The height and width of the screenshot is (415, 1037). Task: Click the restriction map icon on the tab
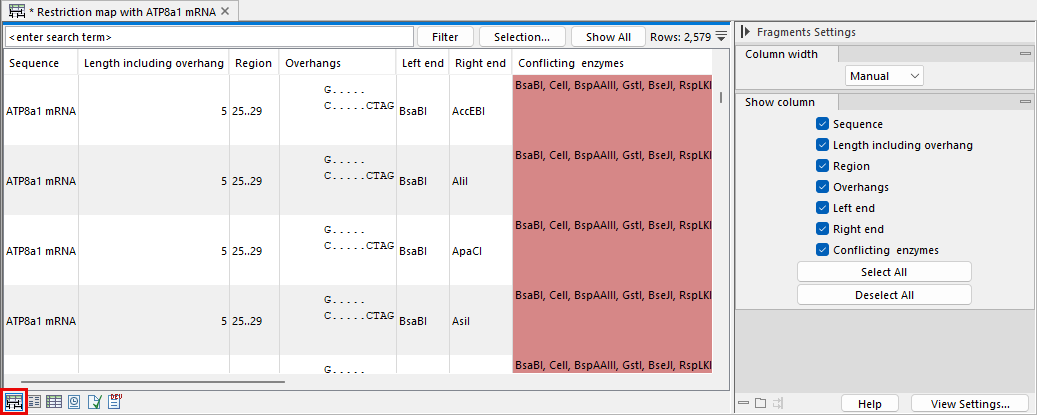click(x=17, y=11)
